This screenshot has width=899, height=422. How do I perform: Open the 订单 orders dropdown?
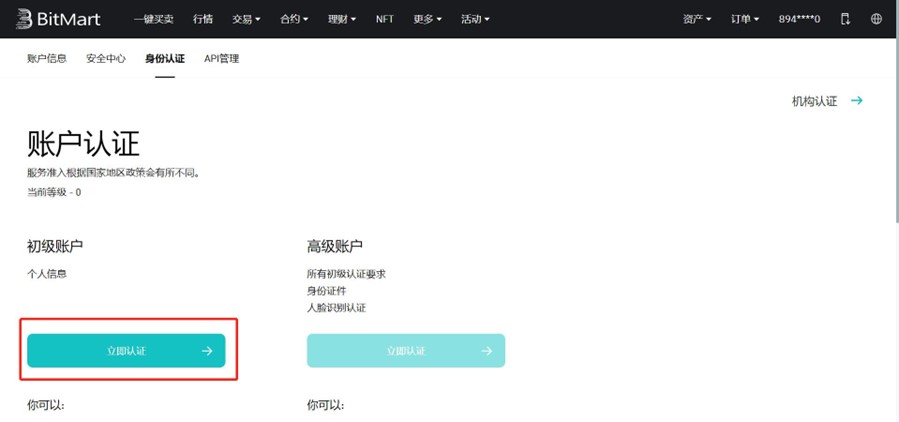745,19
